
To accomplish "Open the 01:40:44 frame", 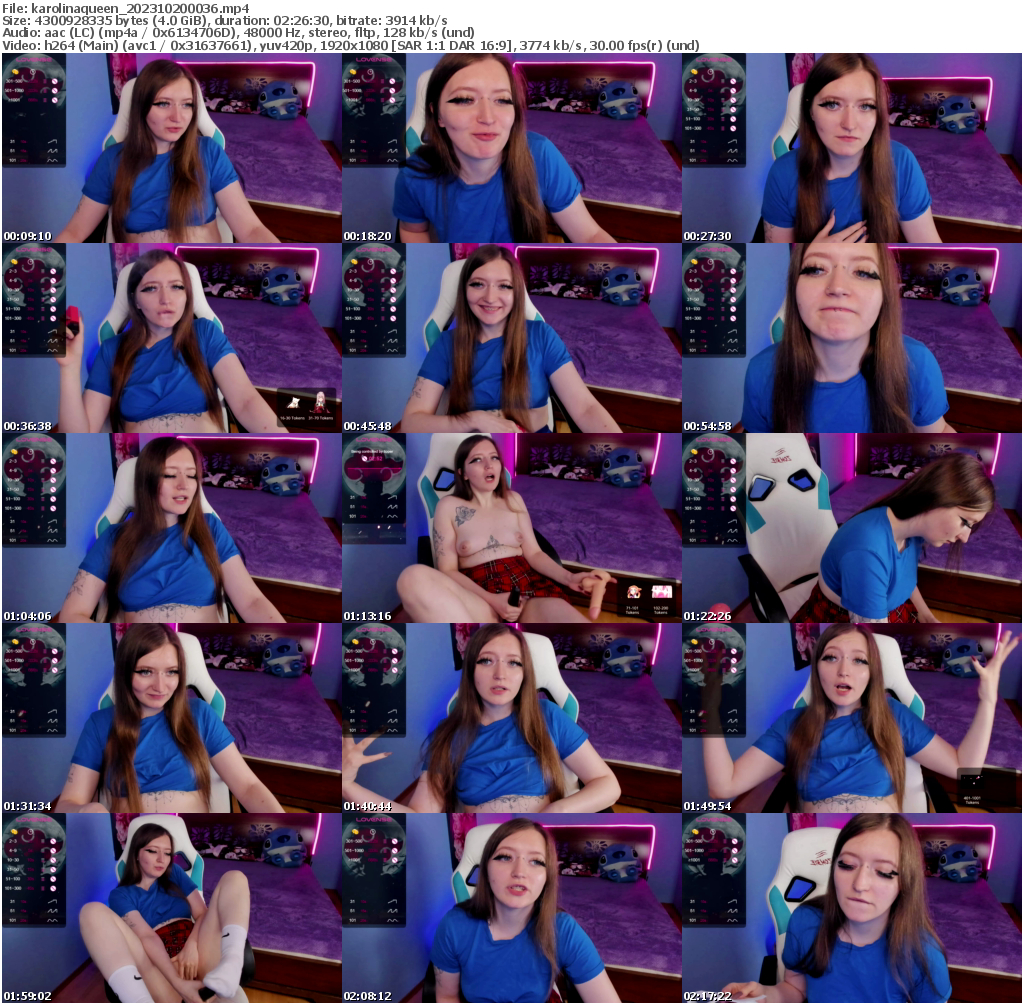I will (x=512, y=718).
